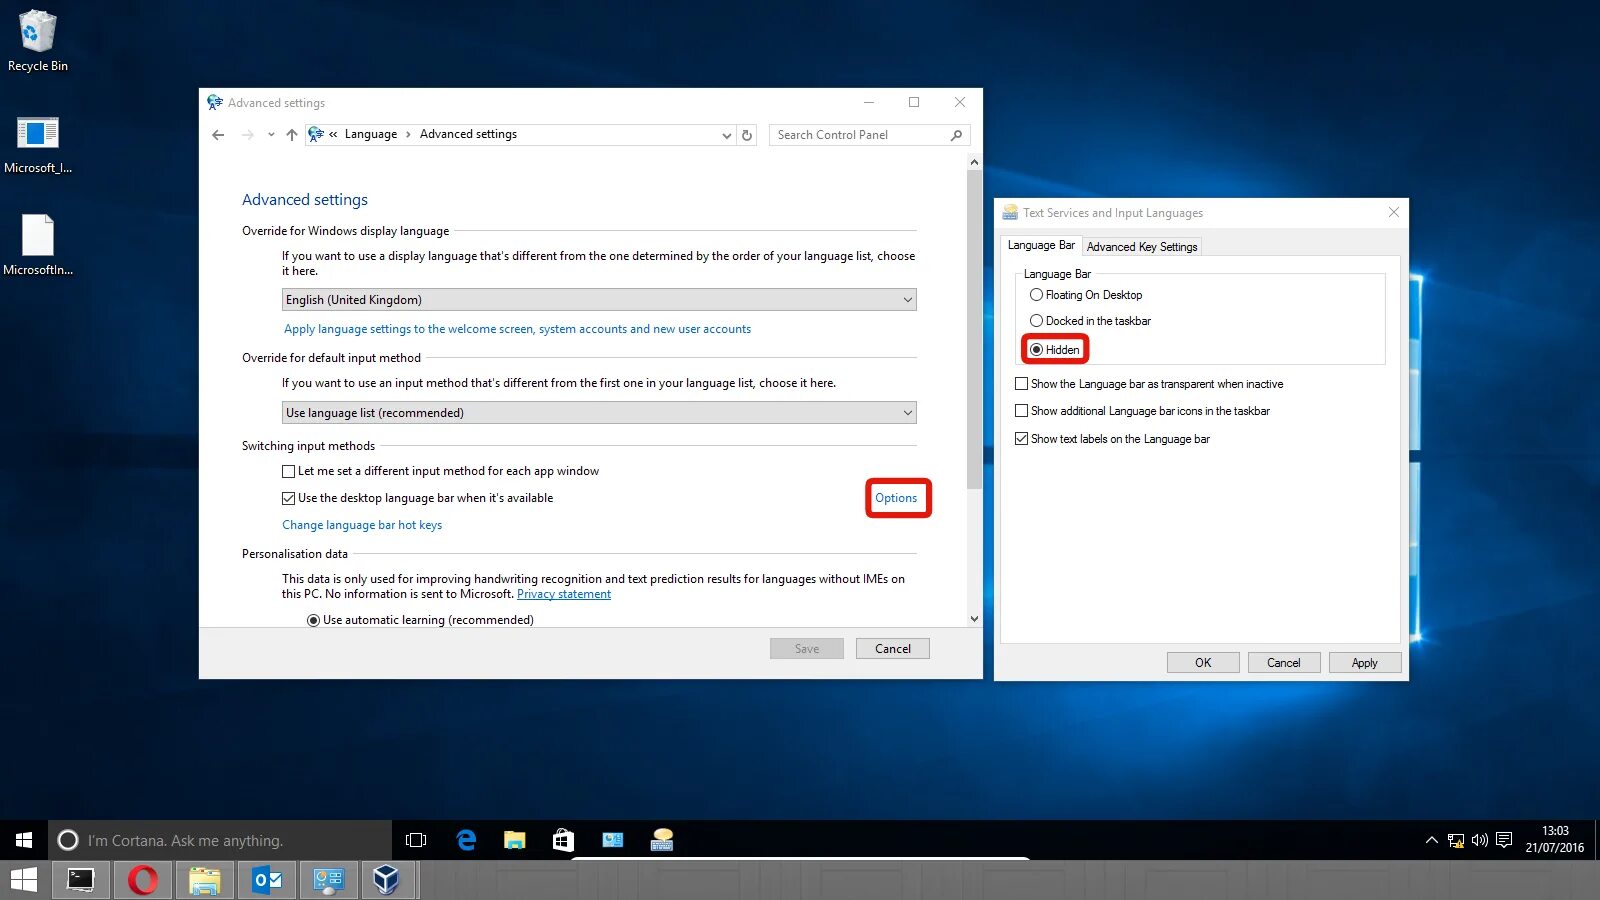This screenshot has height=900, width=1600.
Task: Open the terminal icon on the bottom taskbar
Action: click(81, 880)
